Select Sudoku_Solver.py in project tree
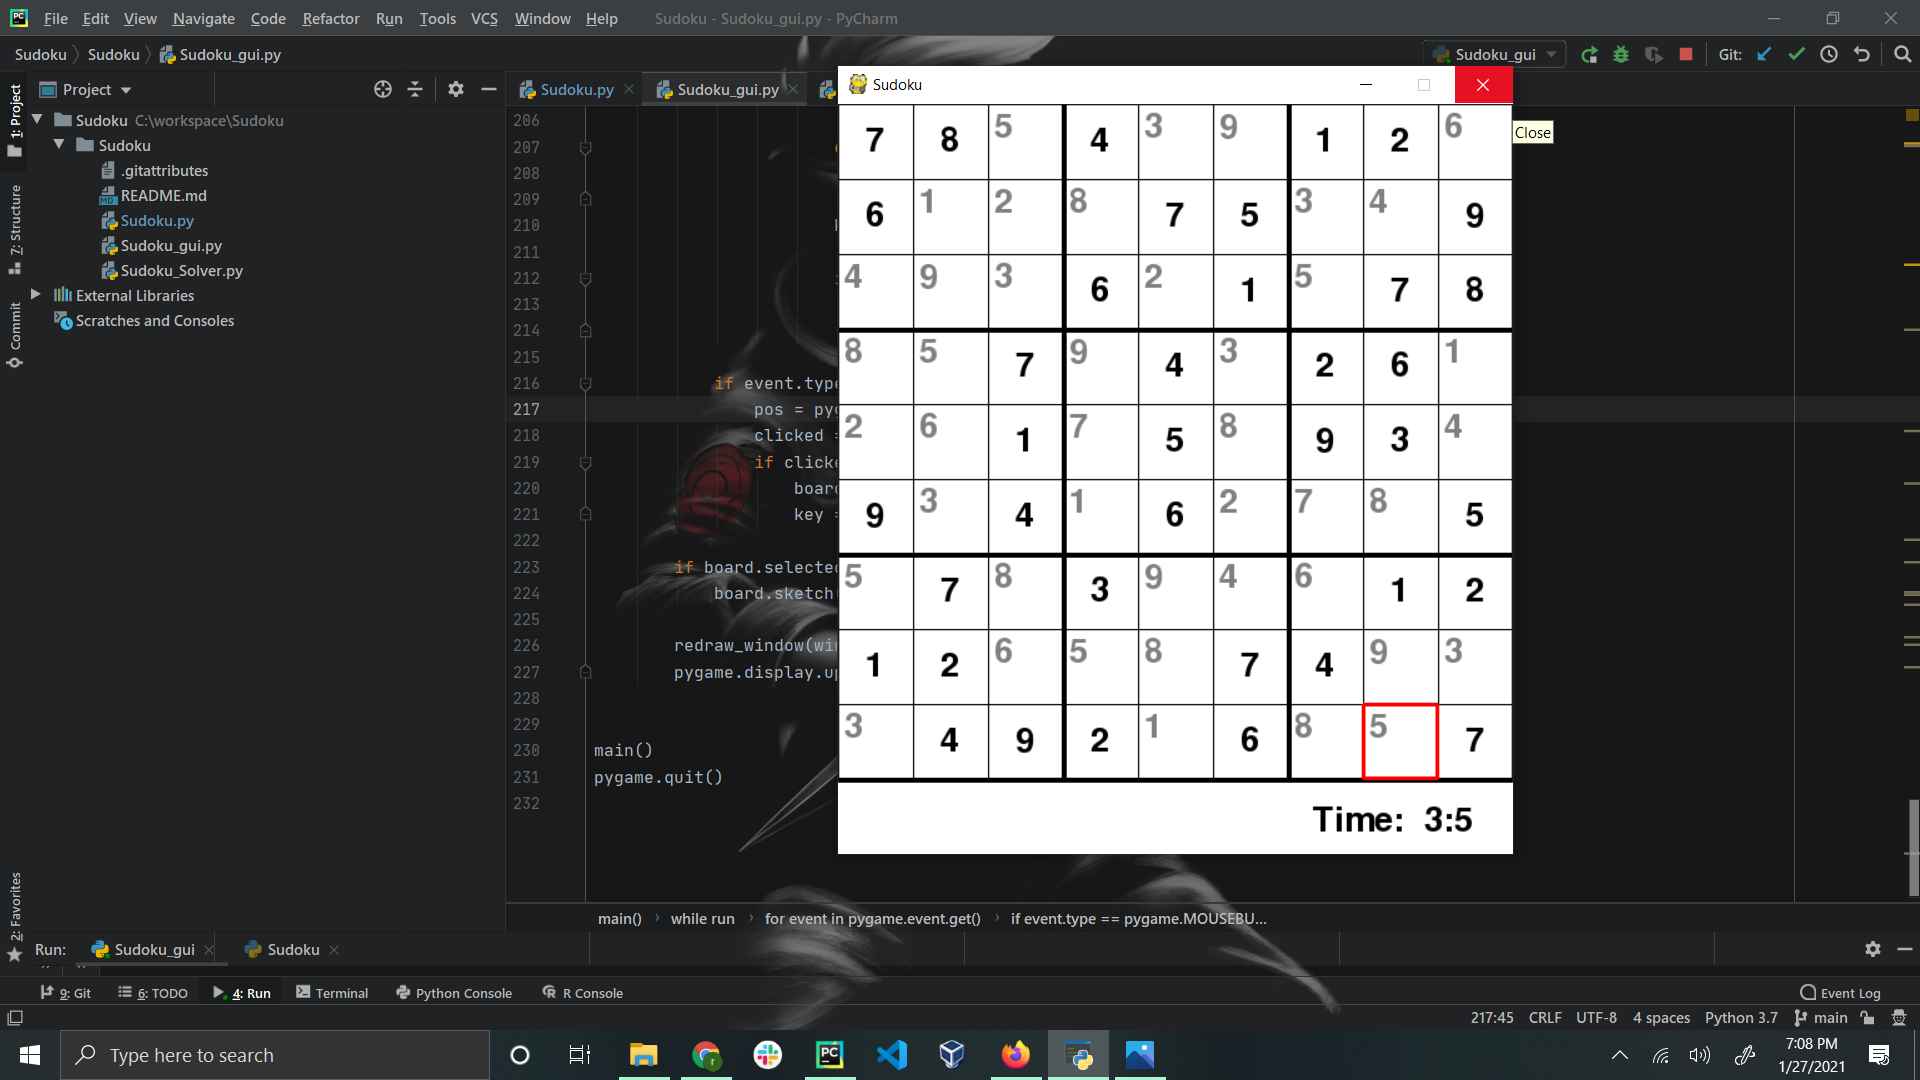 coord(181,270)
